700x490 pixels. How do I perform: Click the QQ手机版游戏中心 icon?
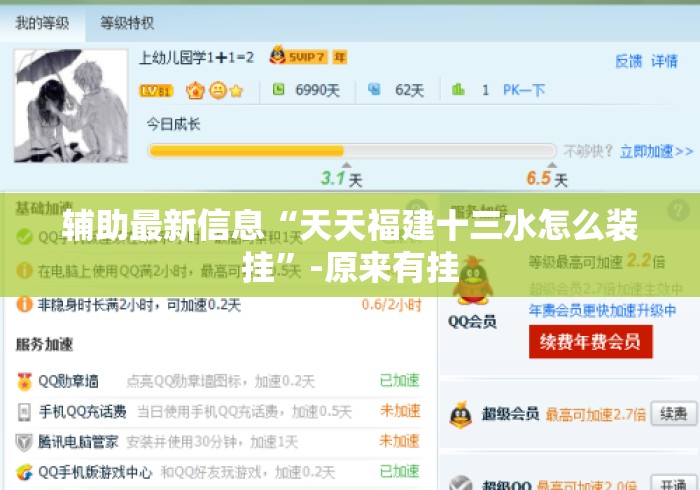pos(25,472)
